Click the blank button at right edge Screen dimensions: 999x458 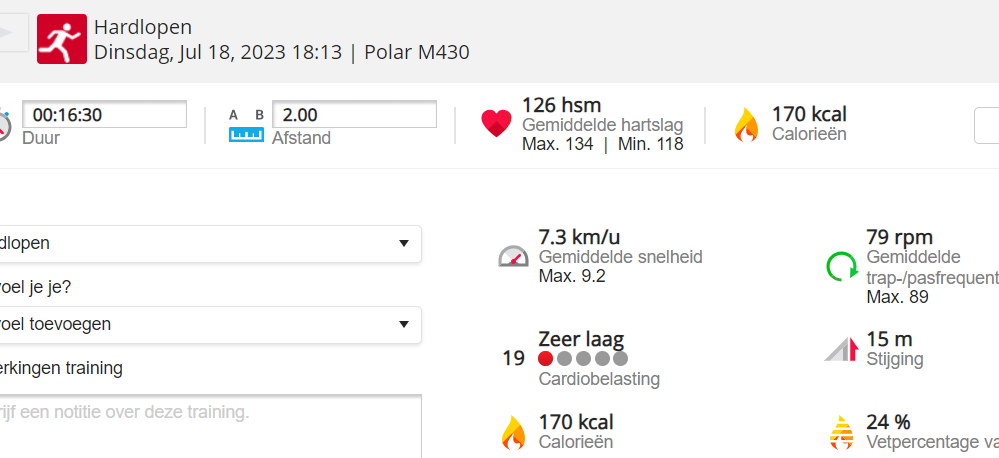tap(986, 126)
